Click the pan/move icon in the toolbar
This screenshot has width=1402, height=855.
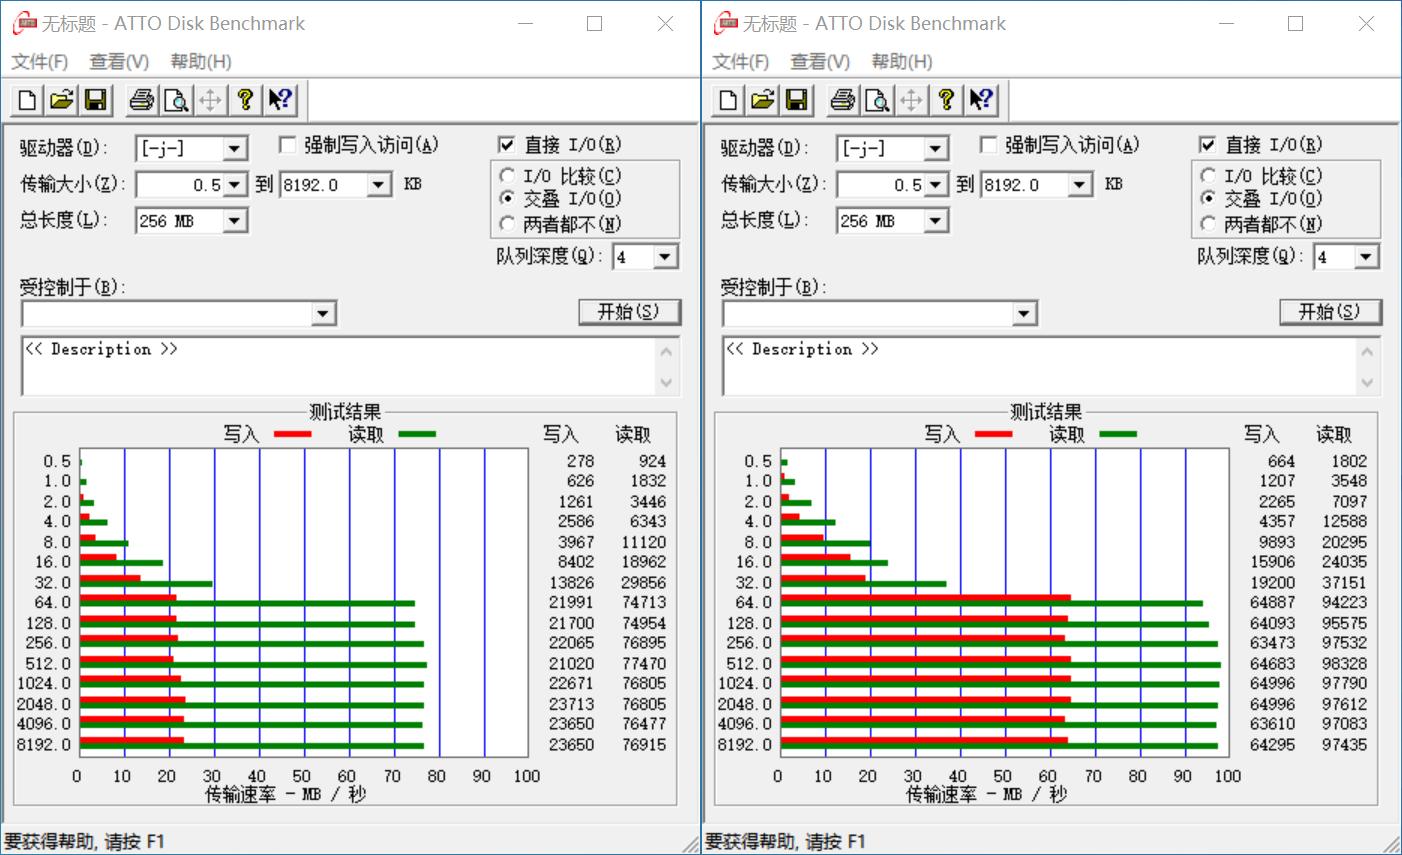(211, 99)
